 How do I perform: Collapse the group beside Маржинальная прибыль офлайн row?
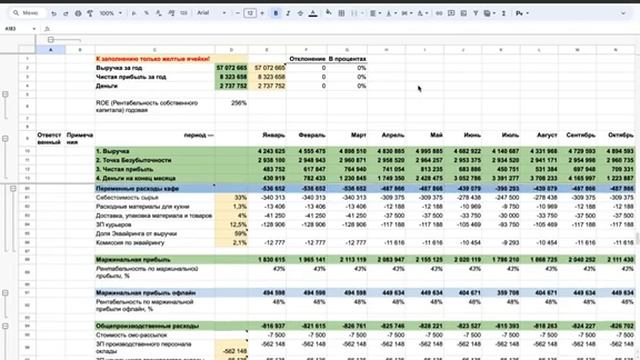click(5, 293)
